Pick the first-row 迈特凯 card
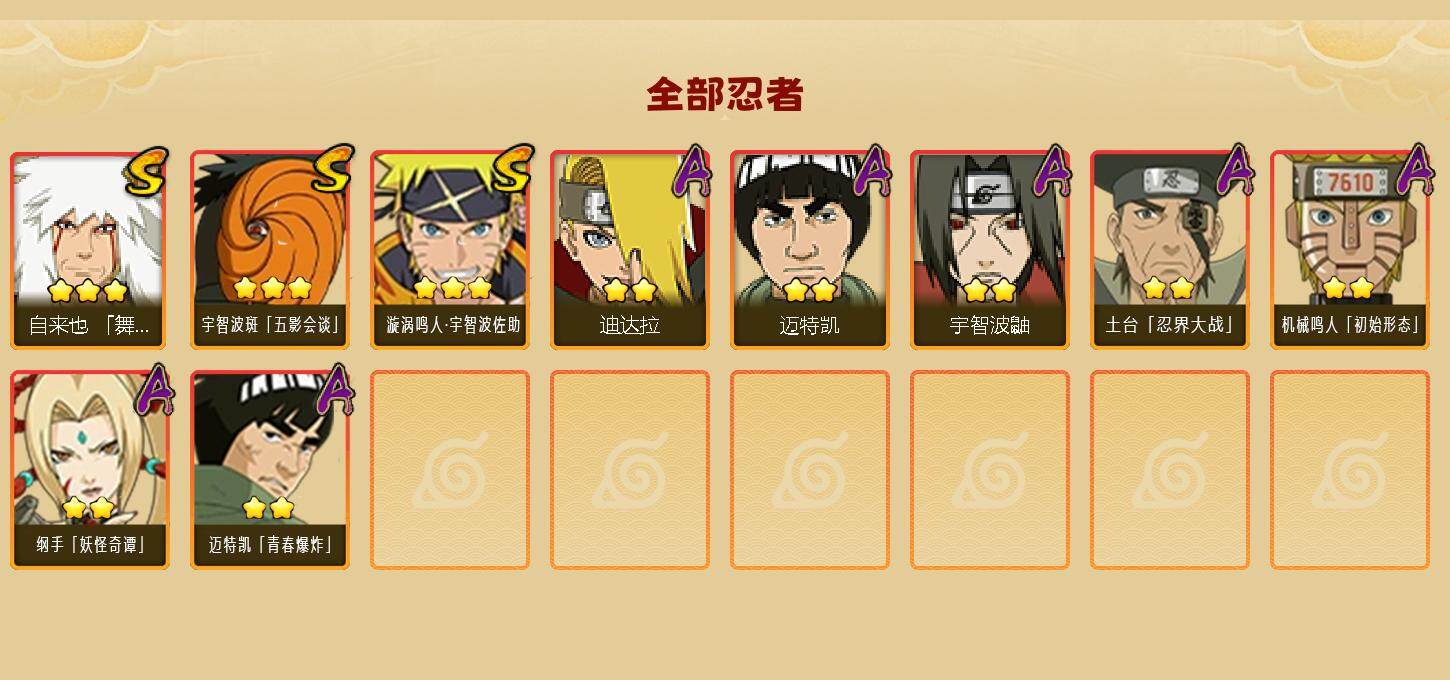The image size is (1450, 680). click(x=810, y=250)
